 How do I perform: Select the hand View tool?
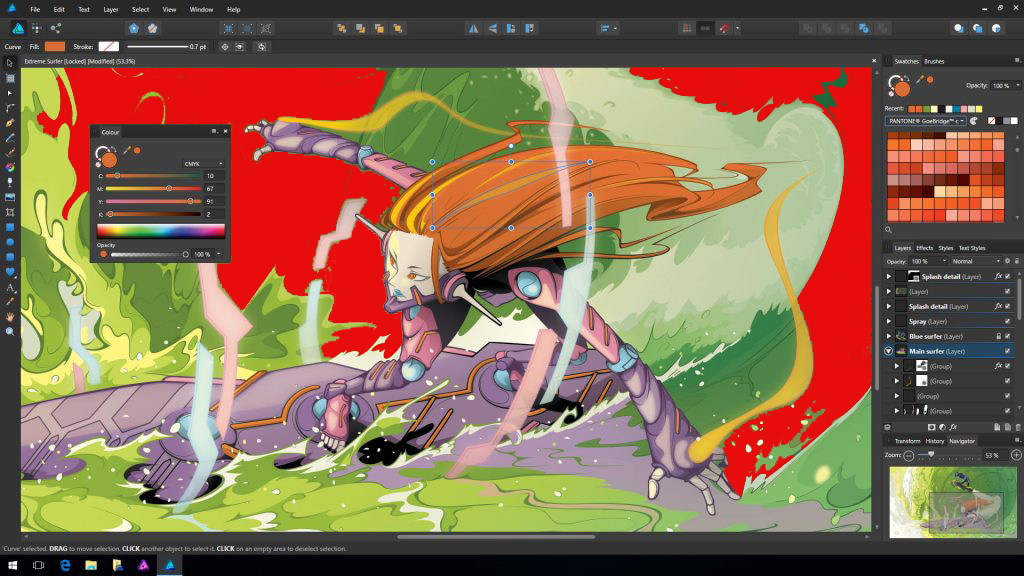tap(10, 317)
